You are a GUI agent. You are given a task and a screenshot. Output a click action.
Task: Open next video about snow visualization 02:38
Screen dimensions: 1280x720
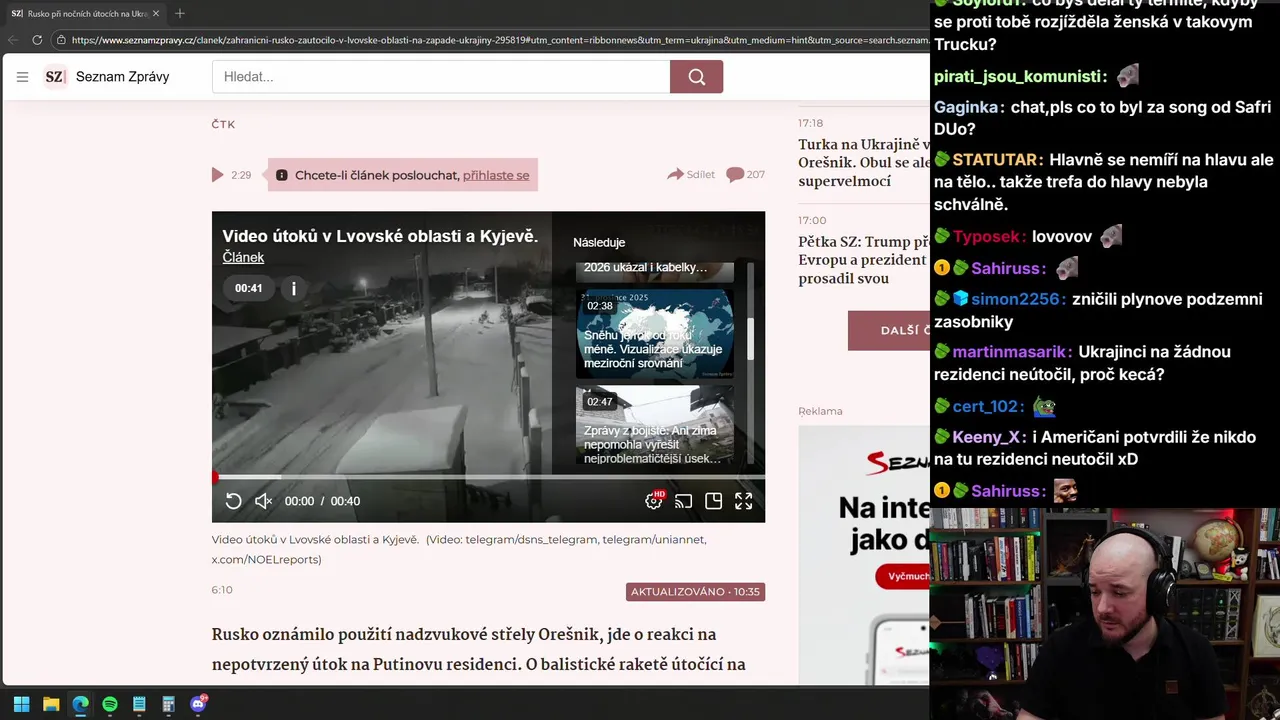click(x=655, y=334)
